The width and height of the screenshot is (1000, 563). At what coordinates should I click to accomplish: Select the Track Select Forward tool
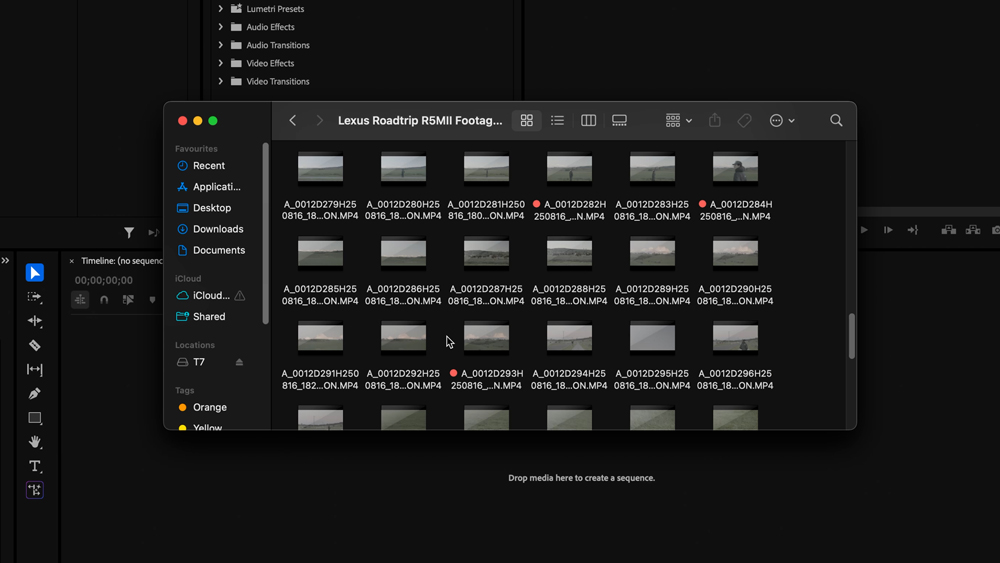(34, 296)
